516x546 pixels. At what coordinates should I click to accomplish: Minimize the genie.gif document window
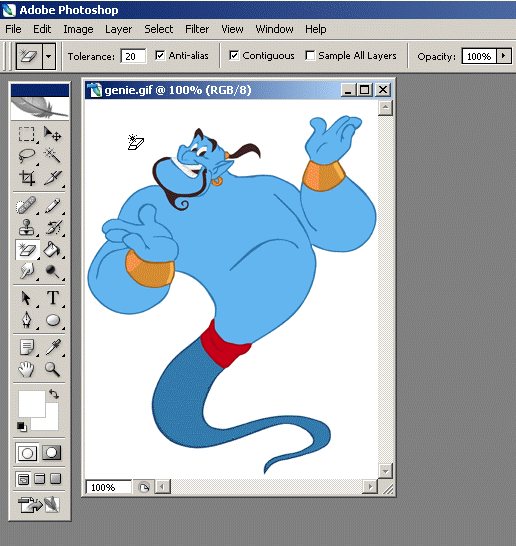tap(347, 90)
